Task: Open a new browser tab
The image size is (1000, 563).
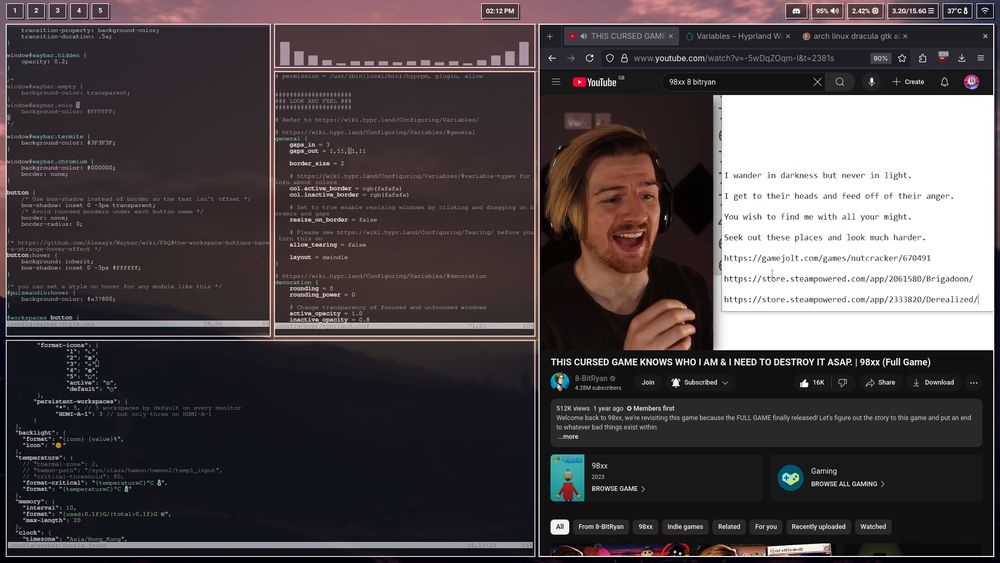Action: [550, 36]
